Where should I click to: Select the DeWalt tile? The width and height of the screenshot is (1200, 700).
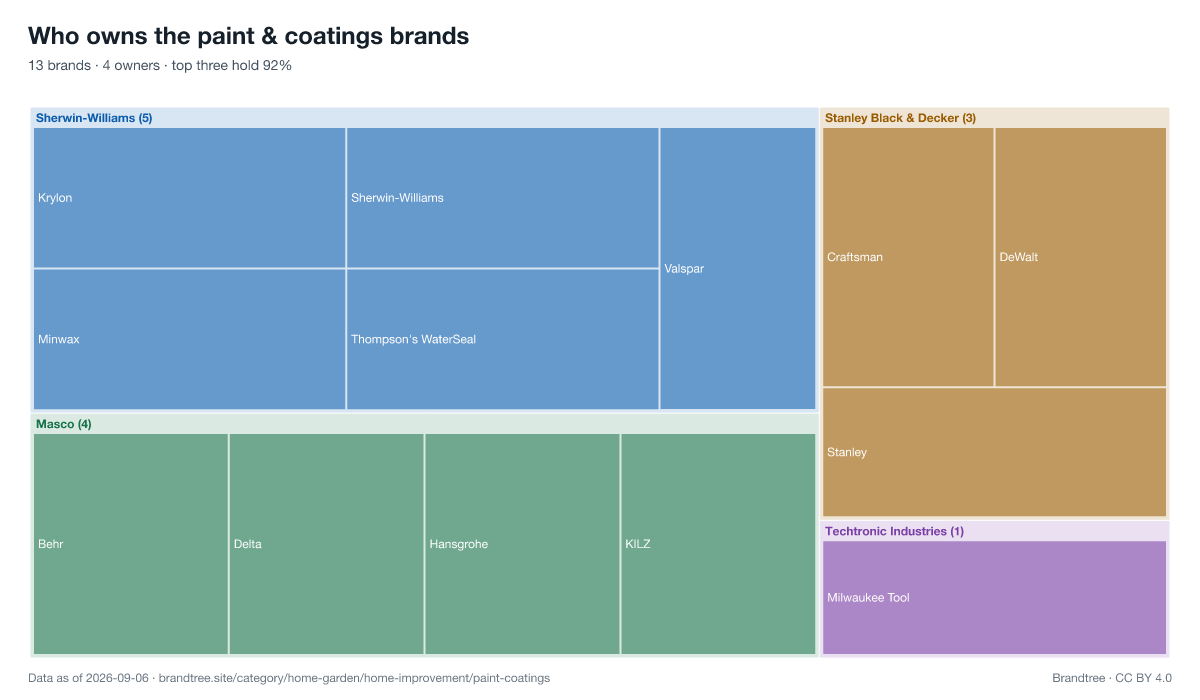(1081, 257)
